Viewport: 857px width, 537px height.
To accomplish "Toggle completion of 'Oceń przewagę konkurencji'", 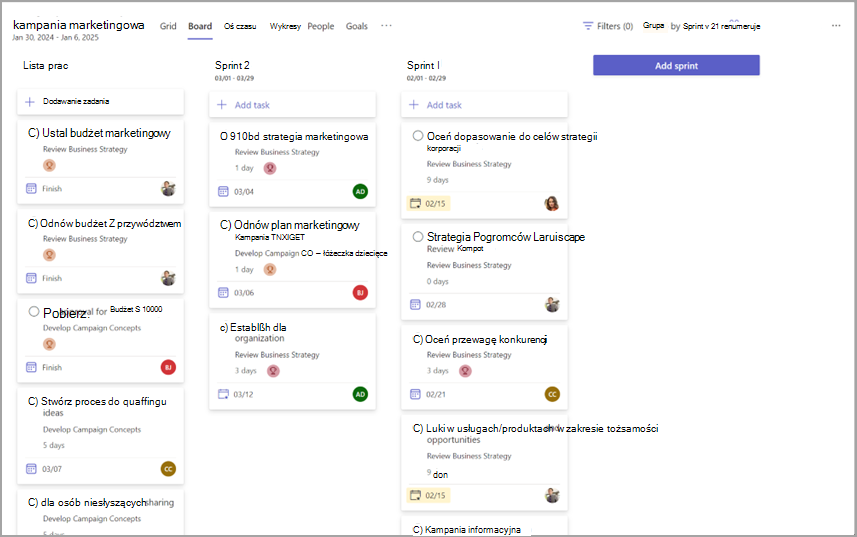I will [418, 340].
